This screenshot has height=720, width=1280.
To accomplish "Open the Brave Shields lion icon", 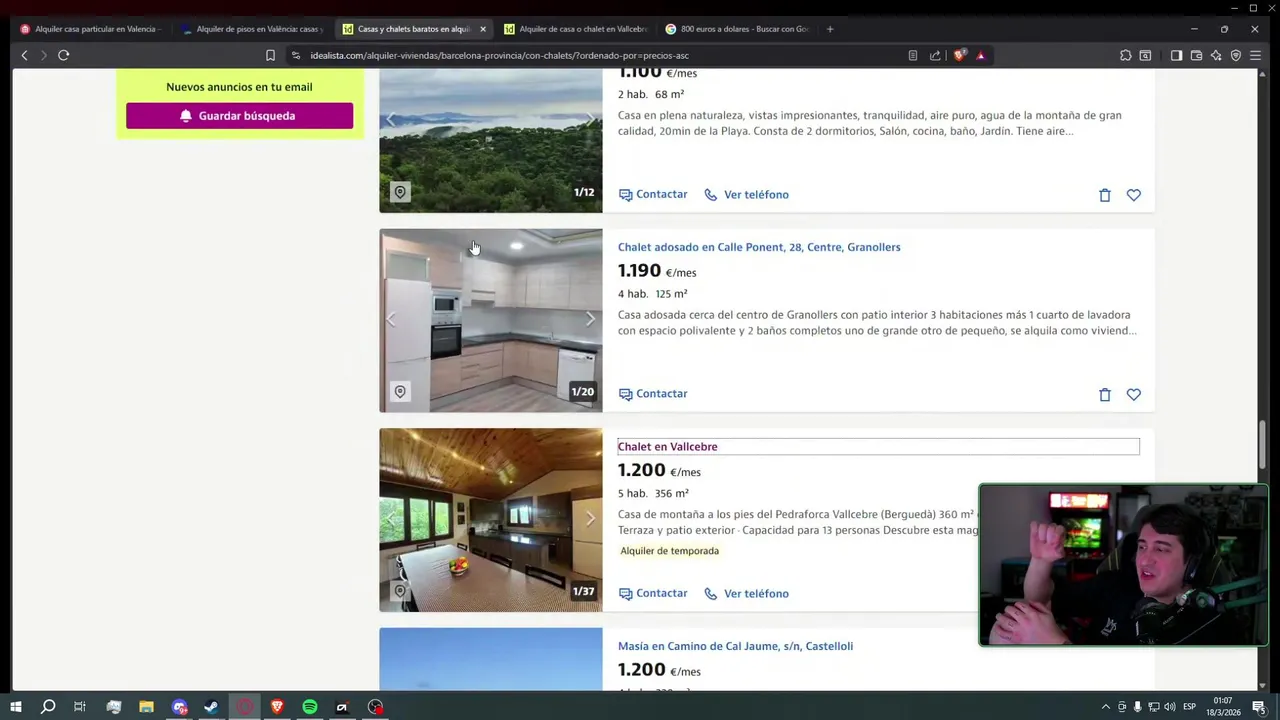I will pos(959,55).
